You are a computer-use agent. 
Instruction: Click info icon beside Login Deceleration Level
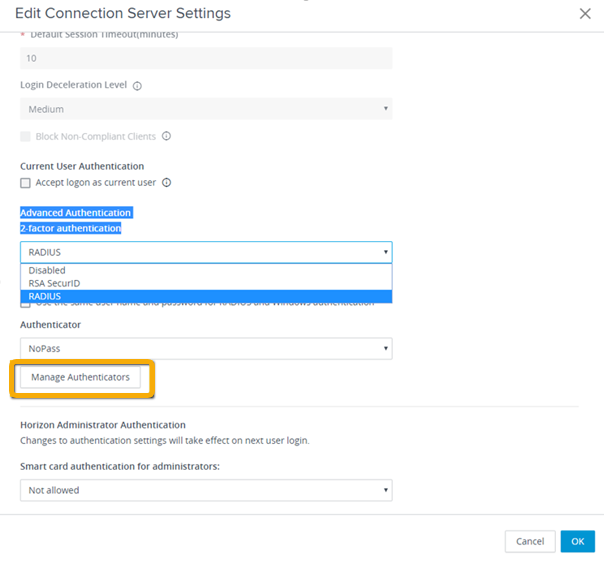click(137, 86)
